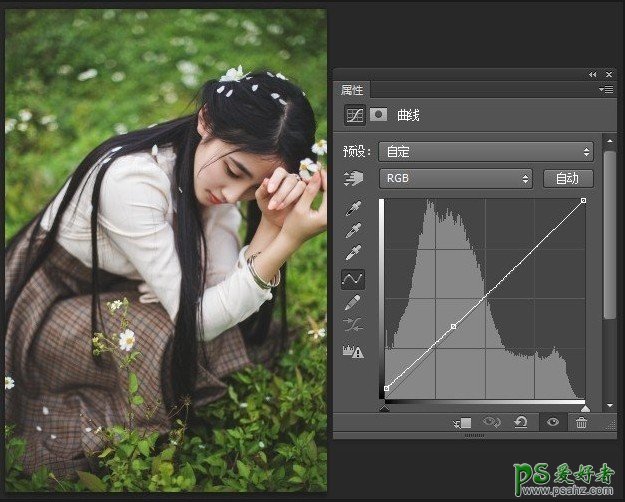Activate the on-image targeted adjustment hand tool

(x=354, y=179)
